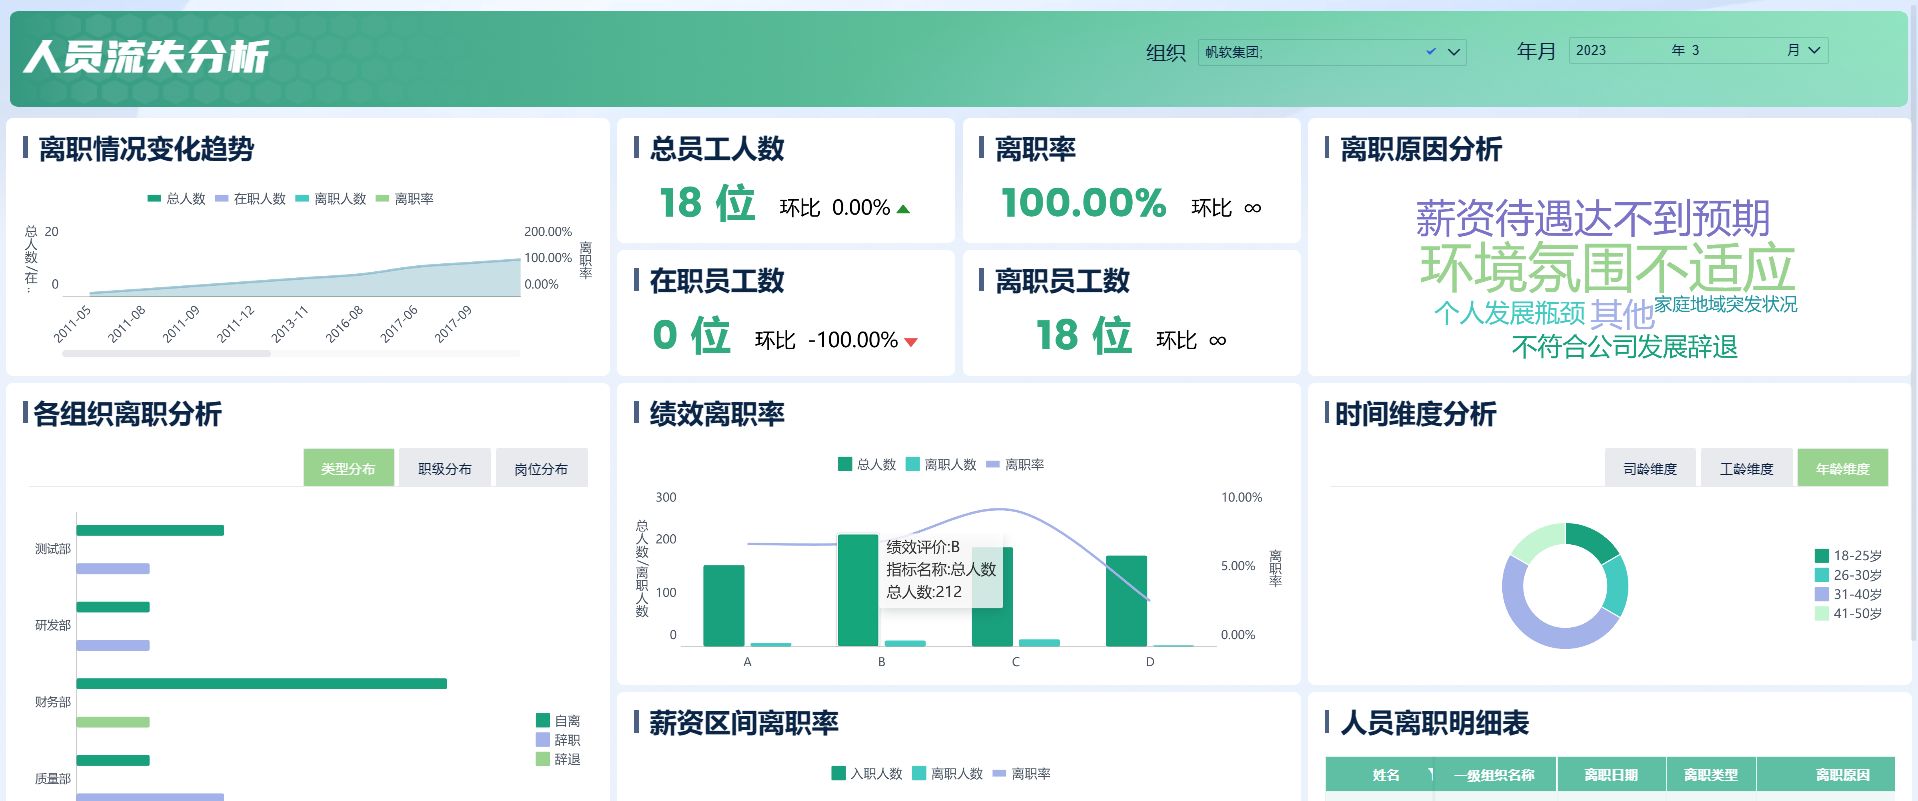
Task: Toggle 离职率 legend in 绩效离职率 chart
Action: coord(1015,464)
